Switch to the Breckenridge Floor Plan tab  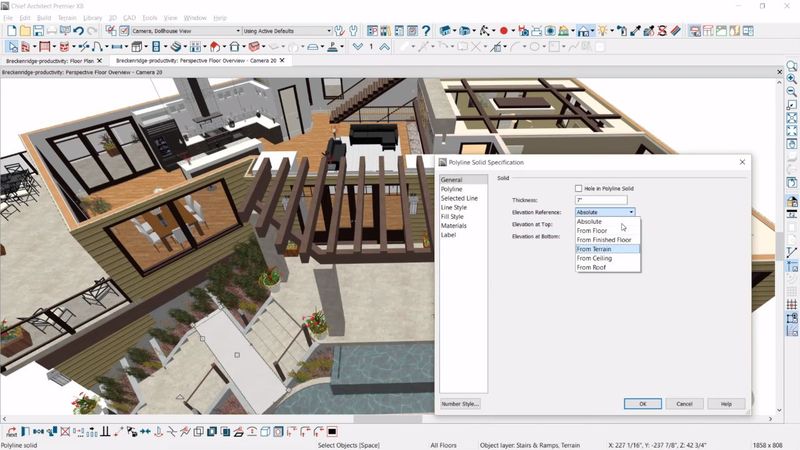[x=47, y=60]
